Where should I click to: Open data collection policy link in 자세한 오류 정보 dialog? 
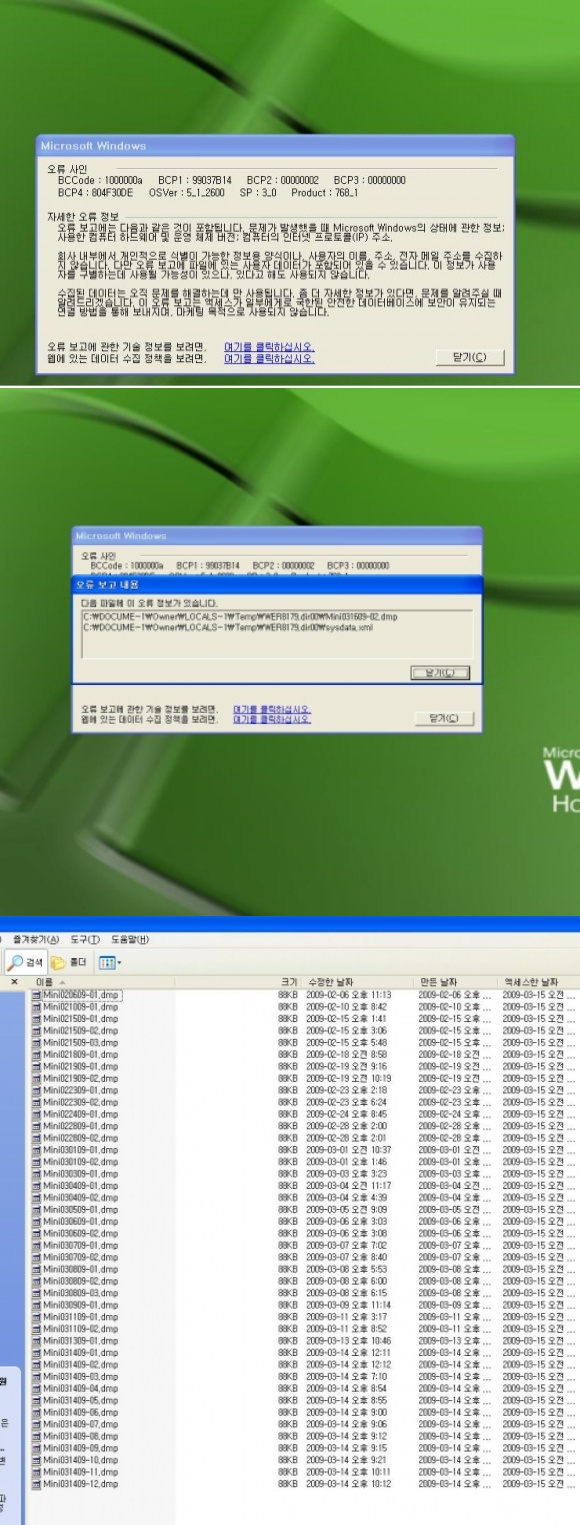pyautogui.click(x=268, y=358)
